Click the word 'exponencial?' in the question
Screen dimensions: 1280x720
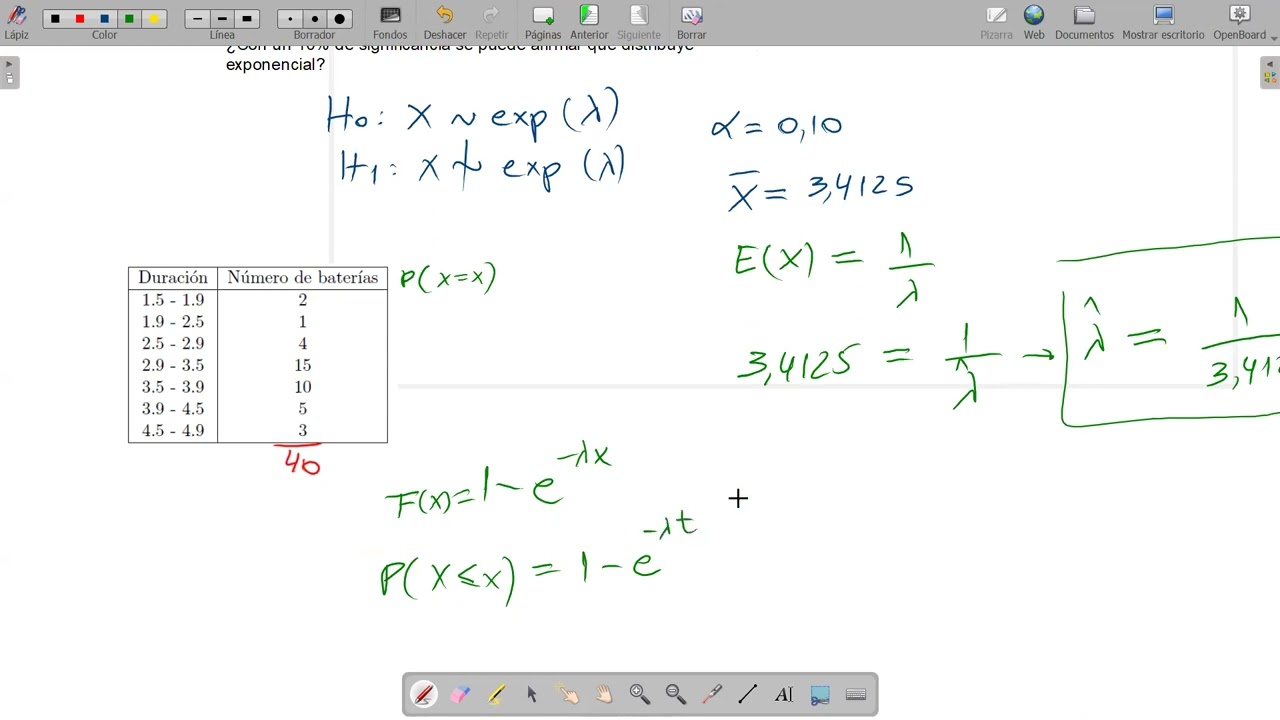click(x=275, y=64)
